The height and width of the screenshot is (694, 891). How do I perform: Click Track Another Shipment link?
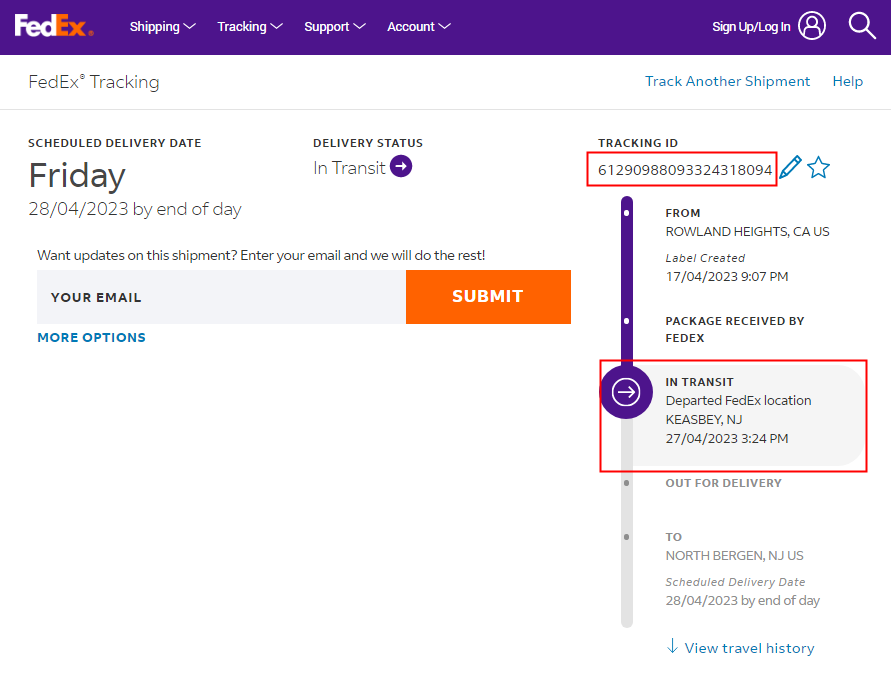pos(727,82)
